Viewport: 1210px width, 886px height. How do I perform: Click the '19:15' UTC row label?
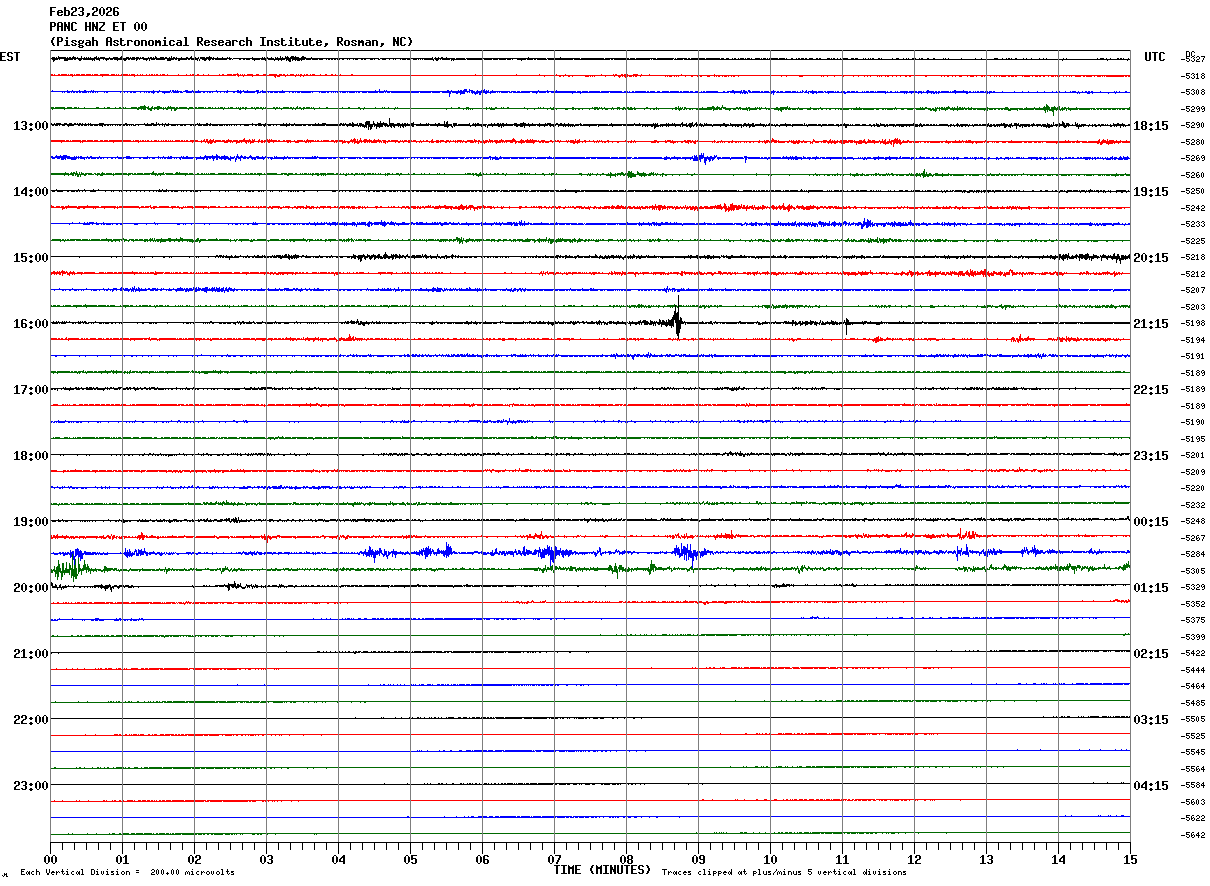click(1151, 192)
